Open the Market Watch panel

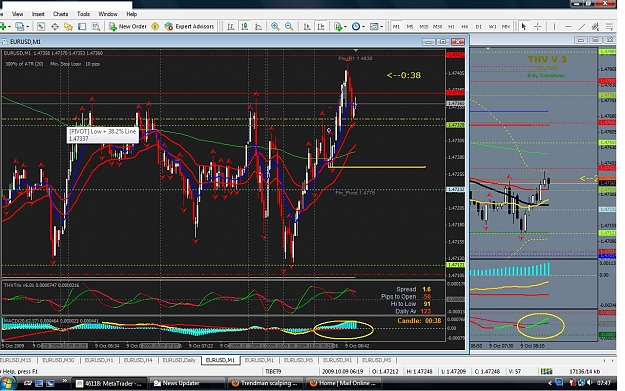(41, 27)
